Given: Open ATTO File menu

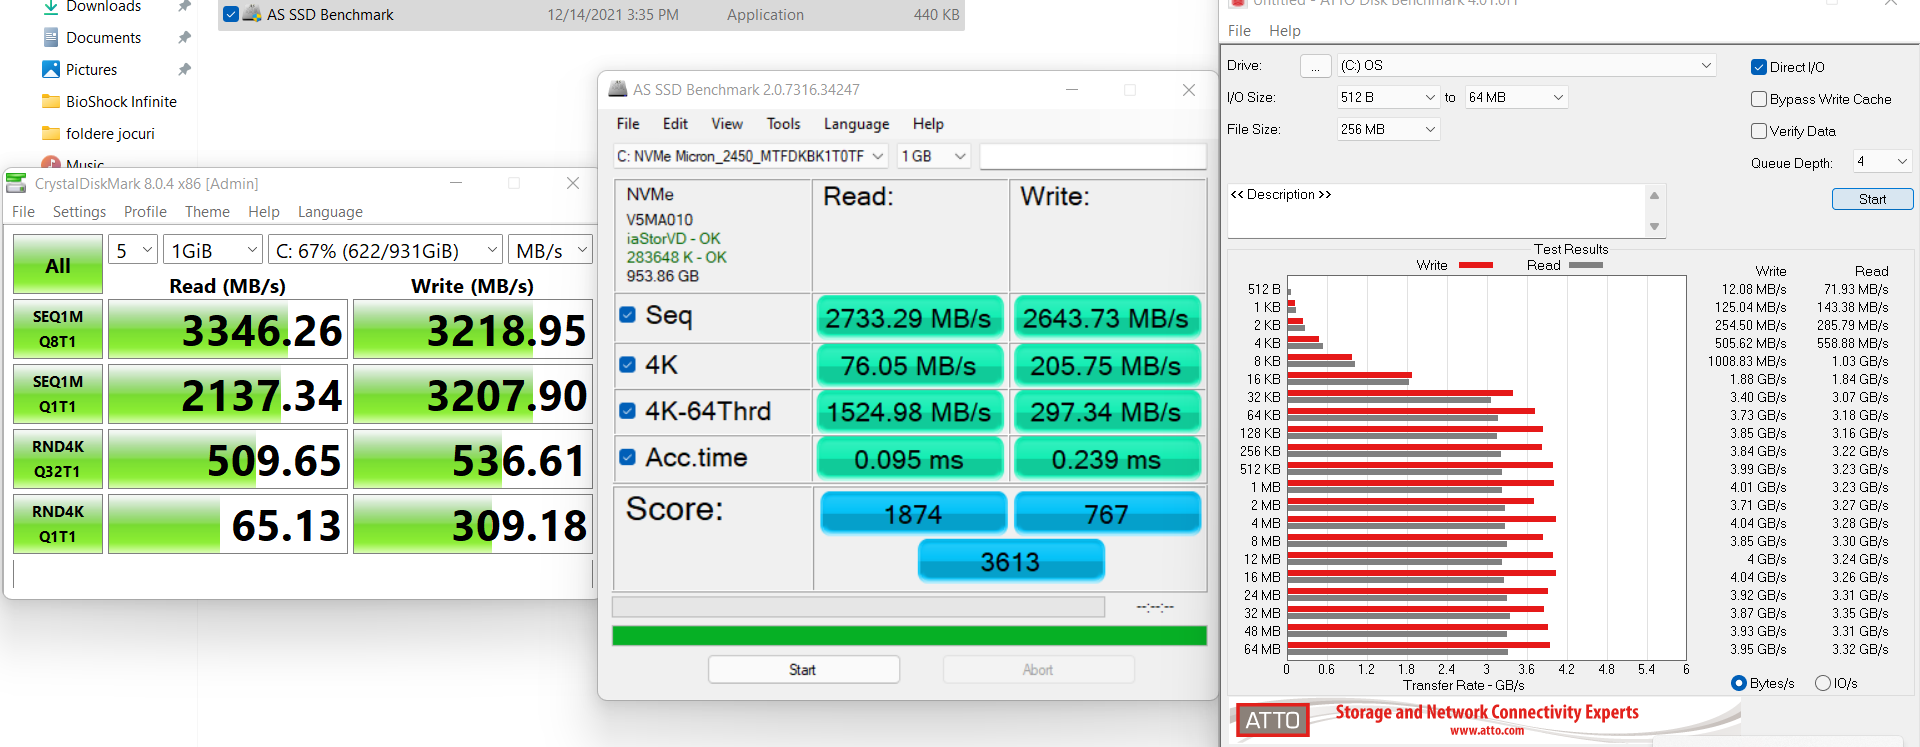Looking at the screenshot, I should 1239,31.
